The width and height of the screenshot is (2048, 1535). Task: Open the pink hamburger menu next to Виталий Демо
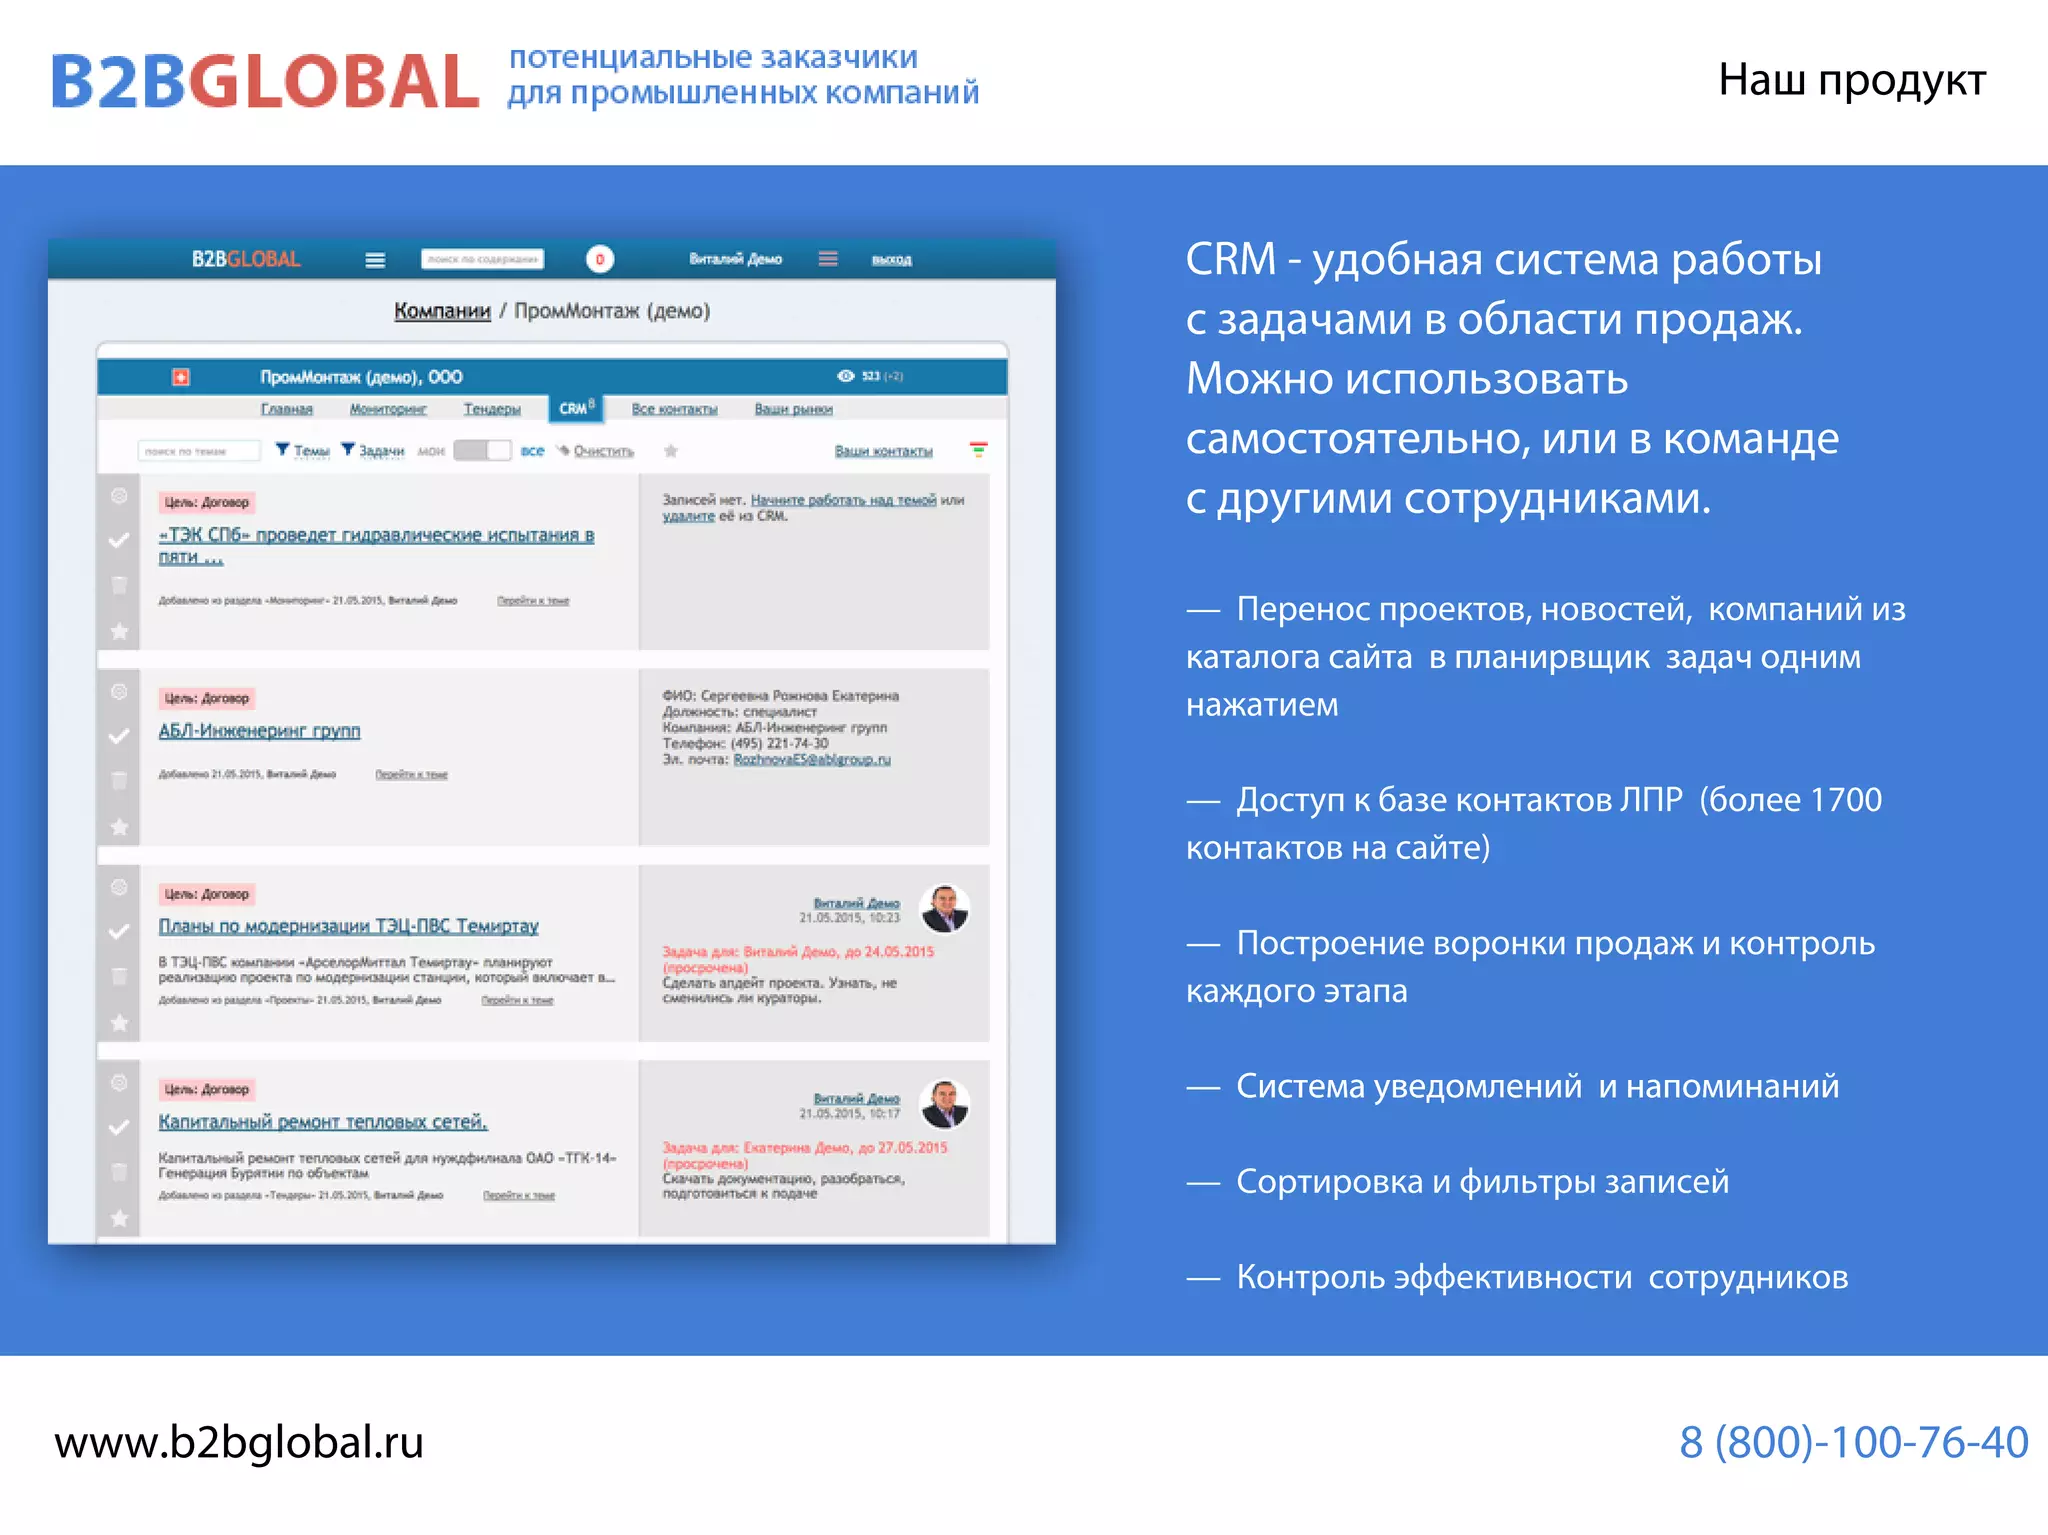click(x=828, y=259)
